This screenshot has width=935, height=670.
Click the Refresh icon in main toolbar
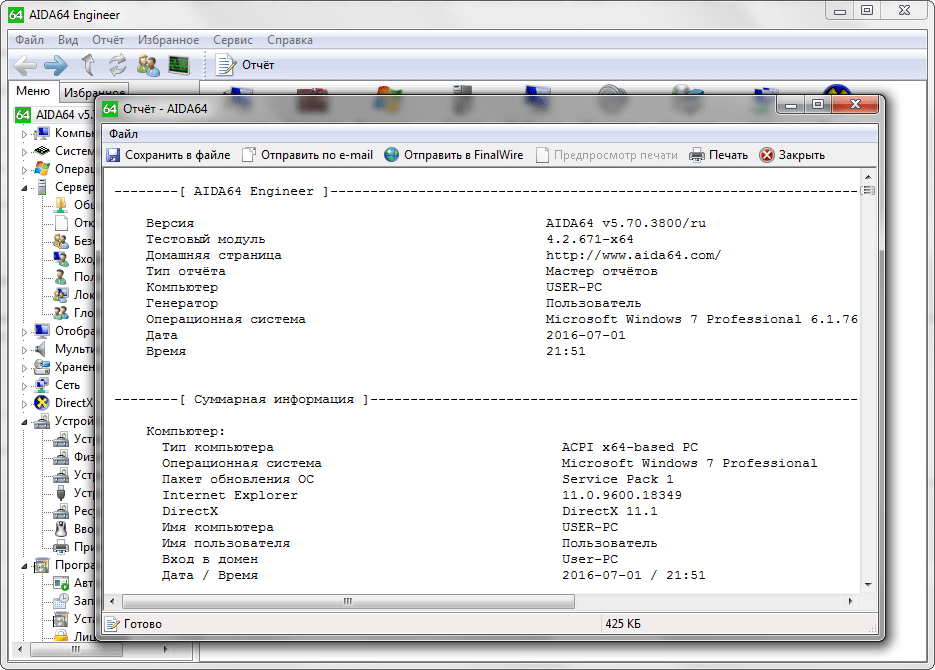tap(118, 65)
